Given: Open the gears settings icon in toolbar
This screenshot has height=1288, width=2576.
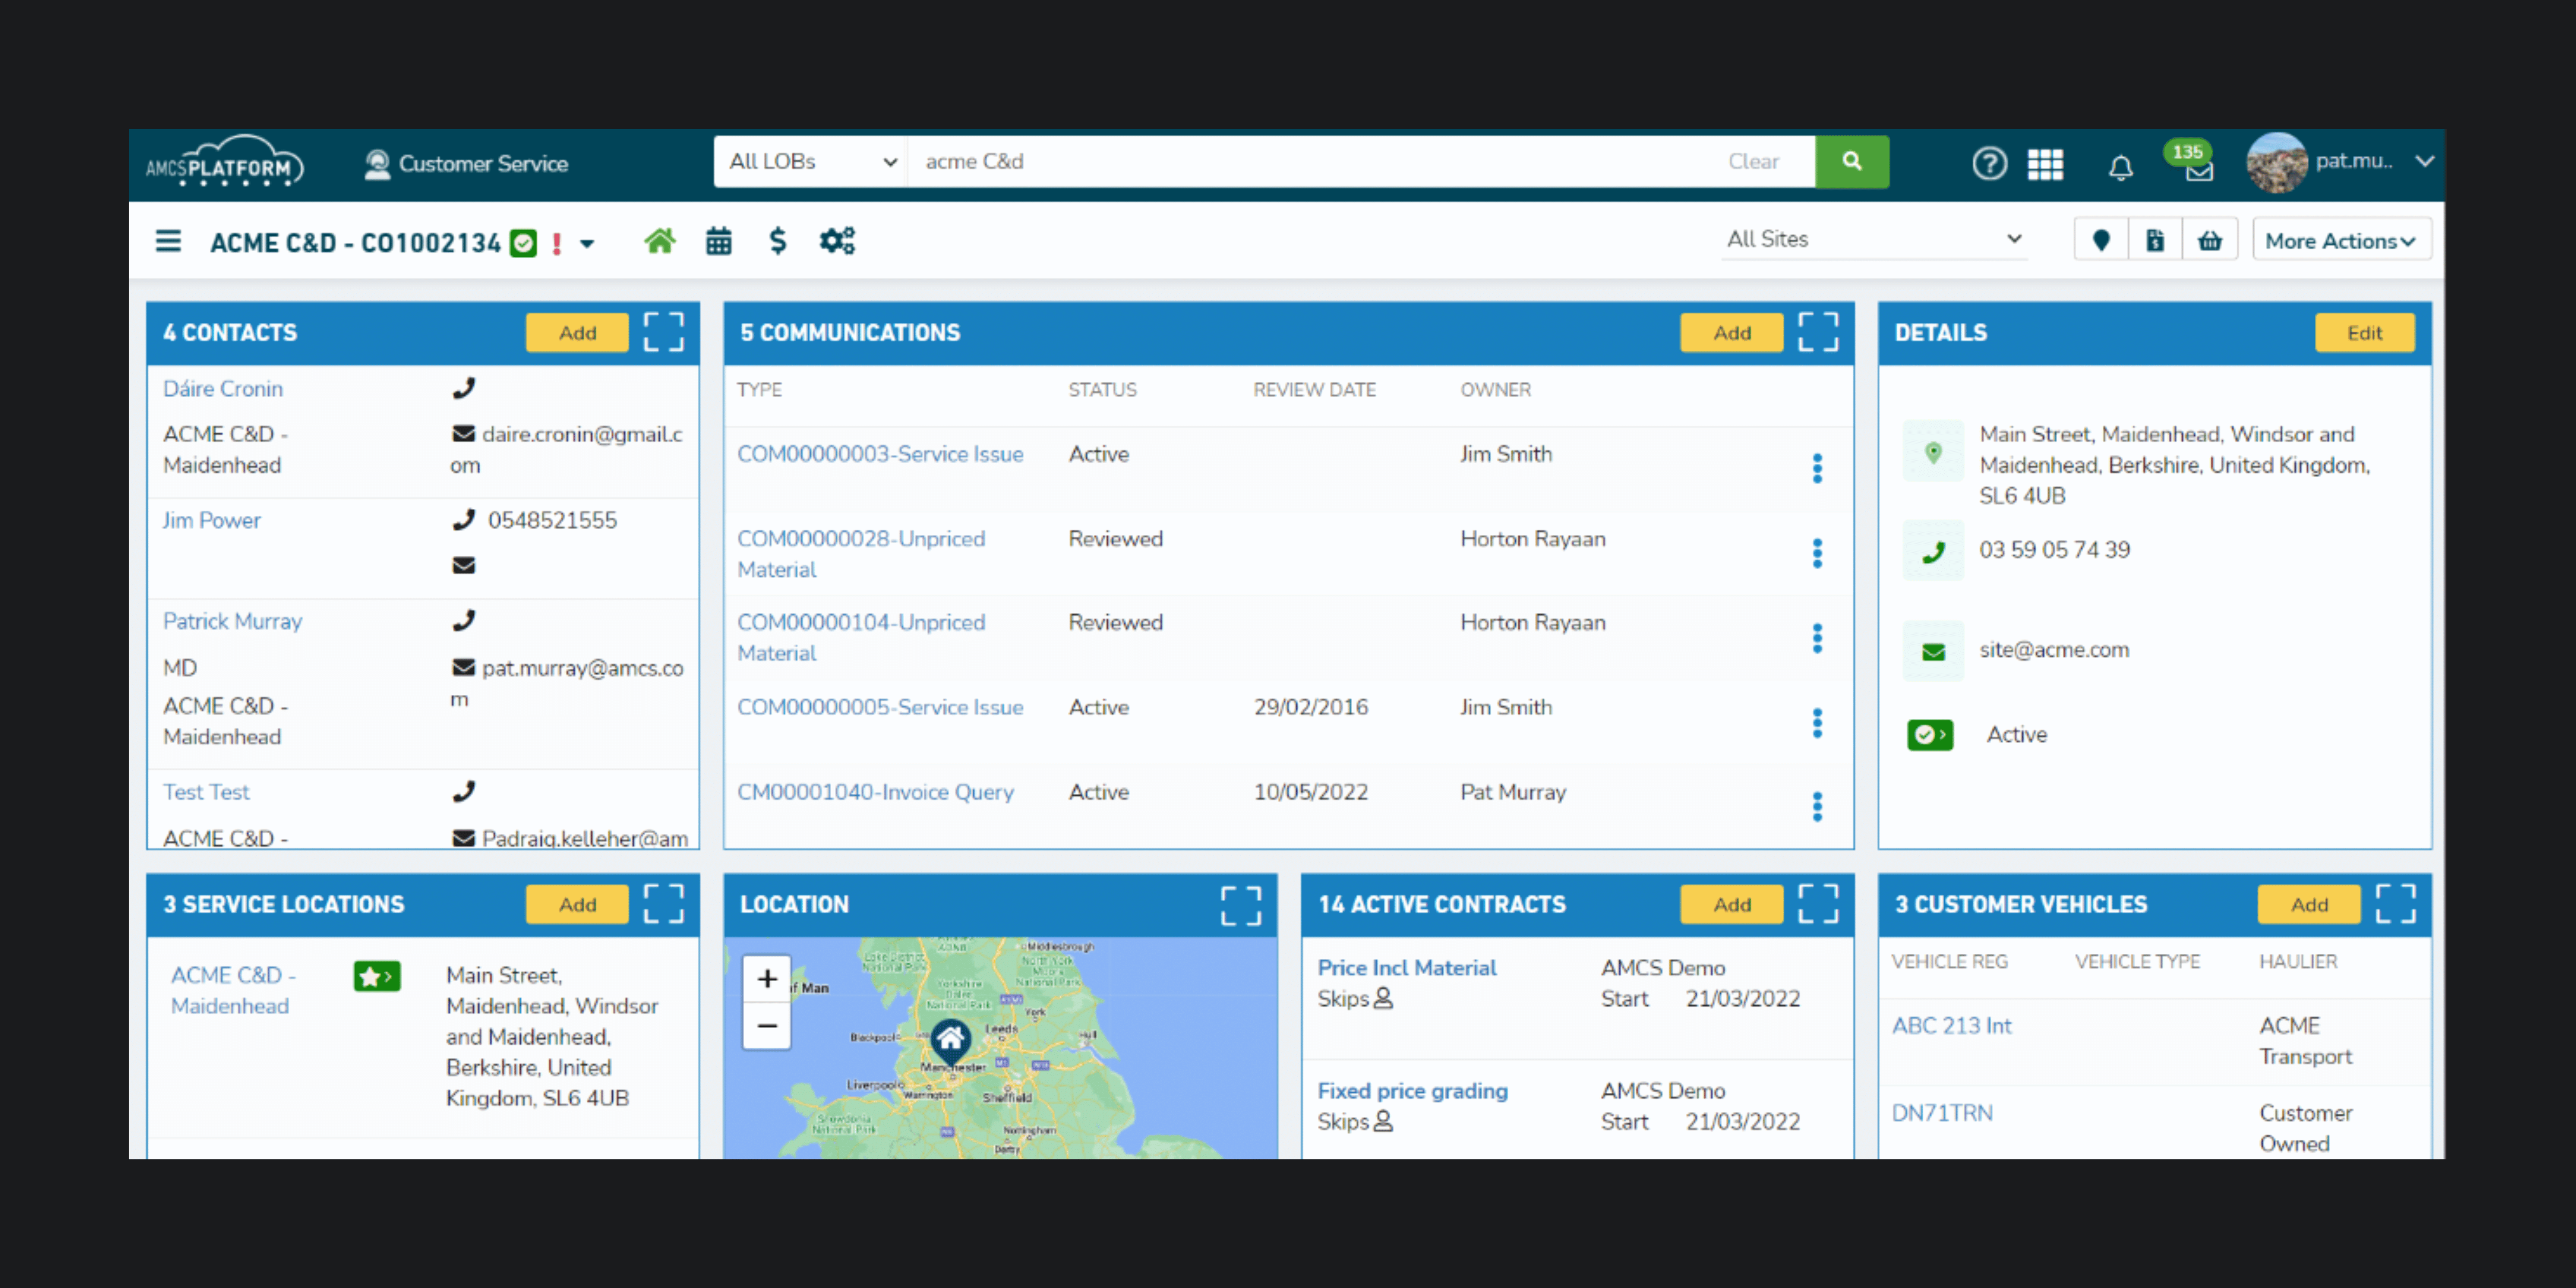Looking at the screenshot, I should click(837, 241).
